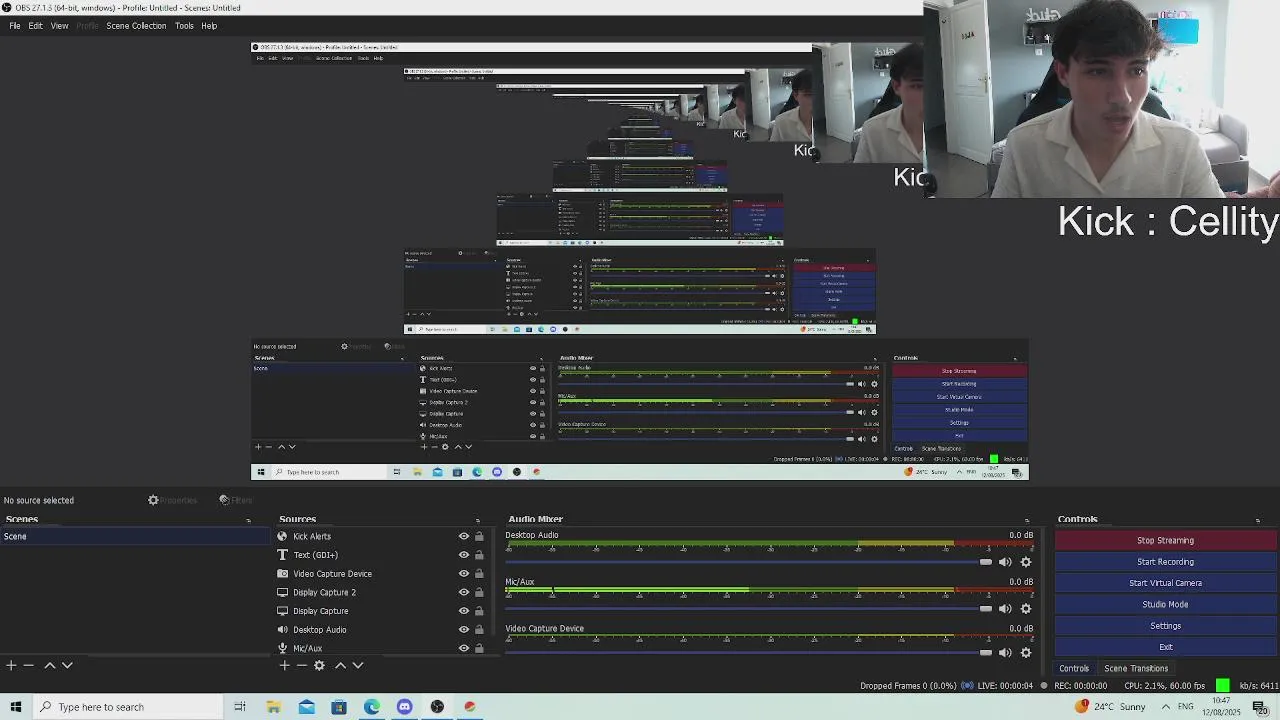Hide the Video Capture Device source
1280x720 pixels.
464,574
